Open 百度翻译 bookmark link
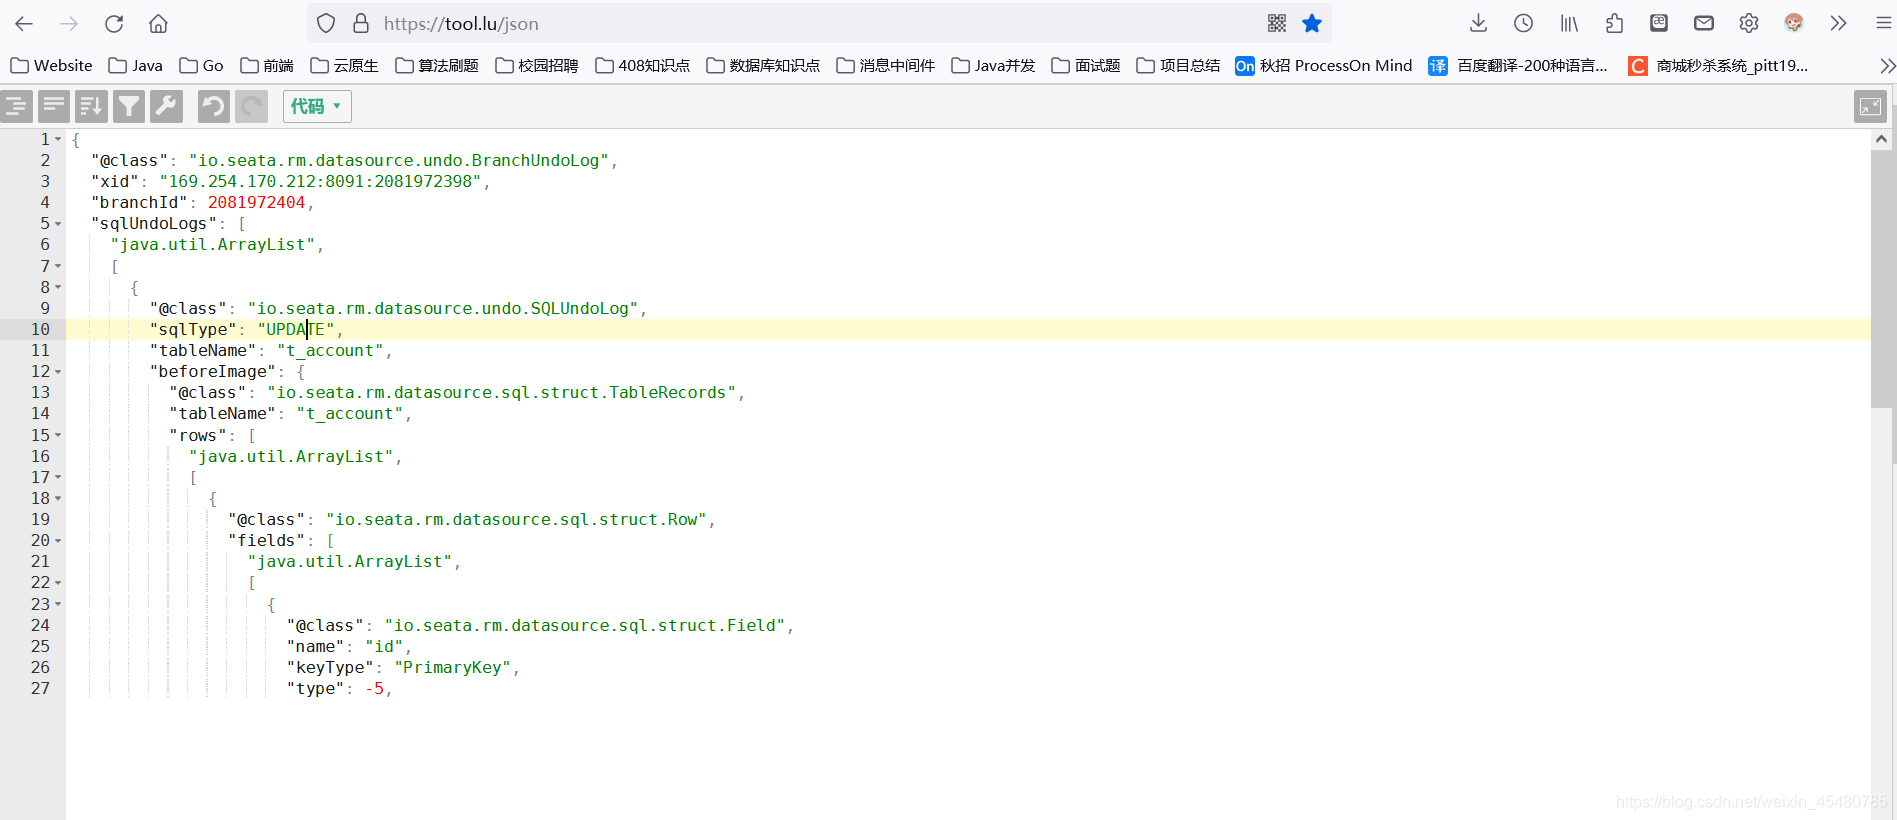The width and height of the screenshot is (1897, 820). click(1518, 66)
